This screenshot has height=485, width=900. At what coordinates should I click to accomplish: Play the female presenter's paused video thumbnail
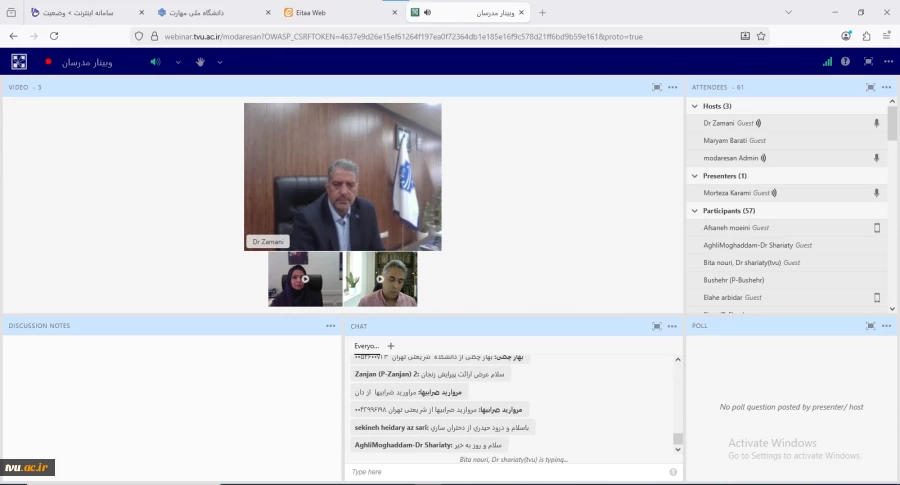coord(305,279)
